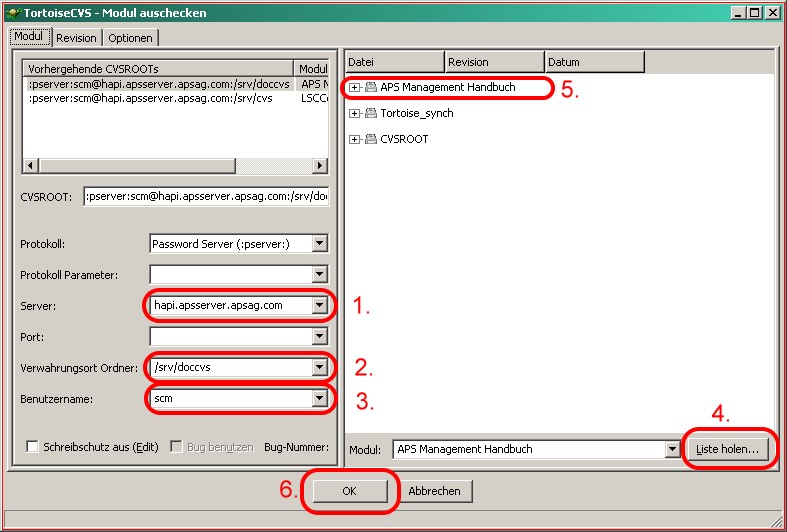787x532 pixels.
Task: Open the Server dropdown list
Action: point(319,305)
